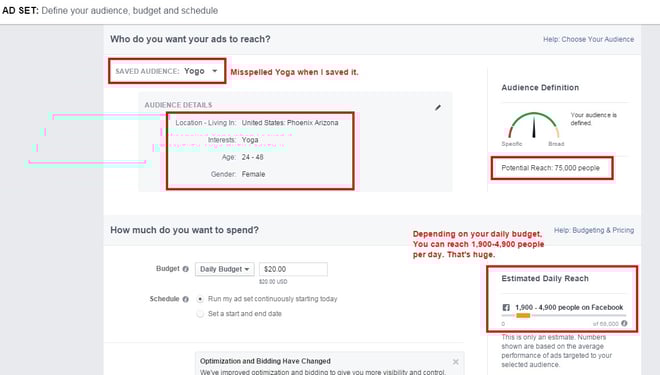This screenshot has height=375, width=660.
Task: Click 'Your audience is defined.' text
Action: pos(593,119)
